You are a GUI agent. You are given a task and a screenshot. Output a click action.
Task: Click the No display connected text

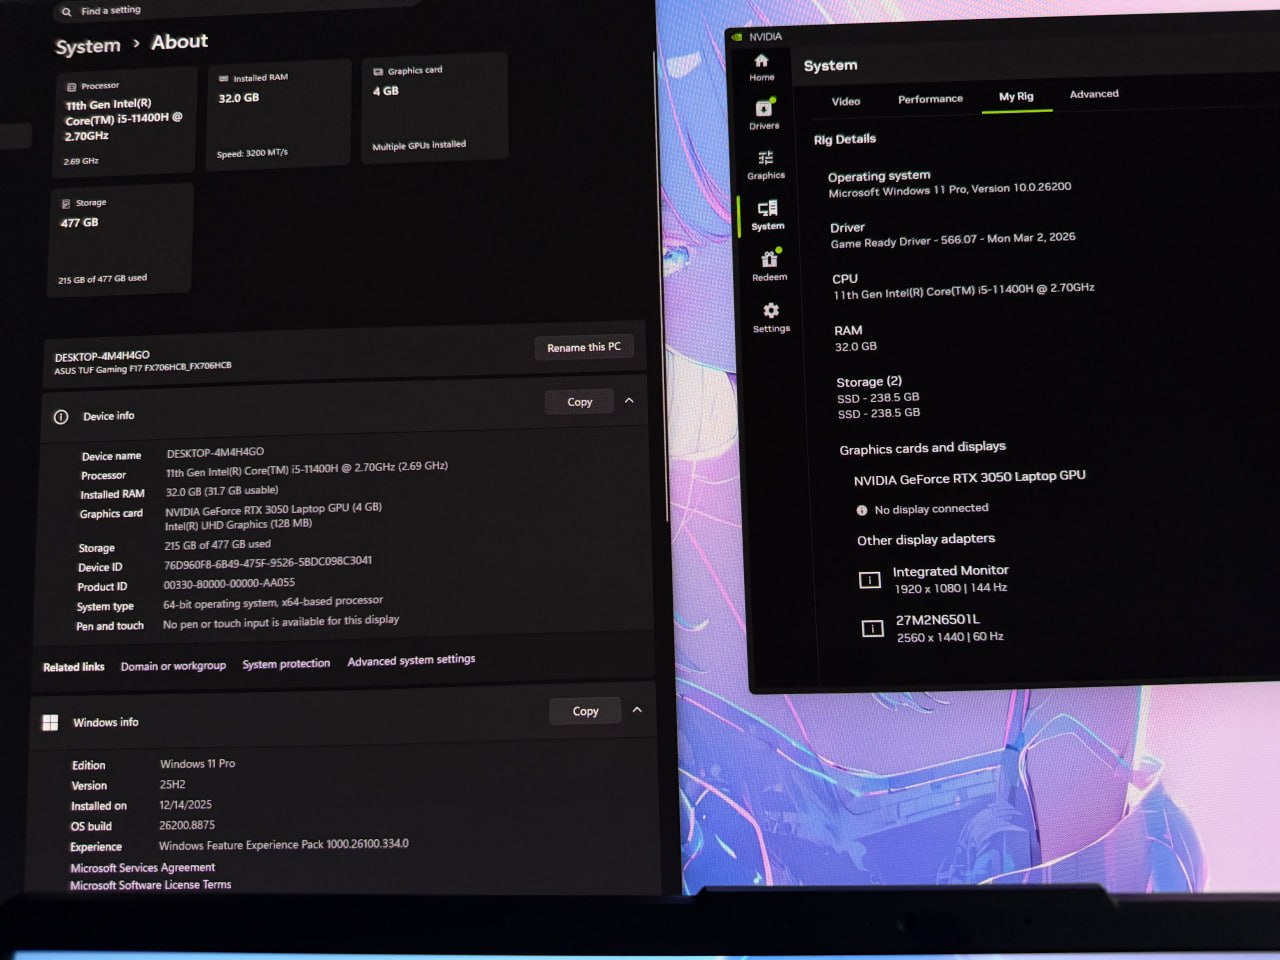click(x=931, y=510)
